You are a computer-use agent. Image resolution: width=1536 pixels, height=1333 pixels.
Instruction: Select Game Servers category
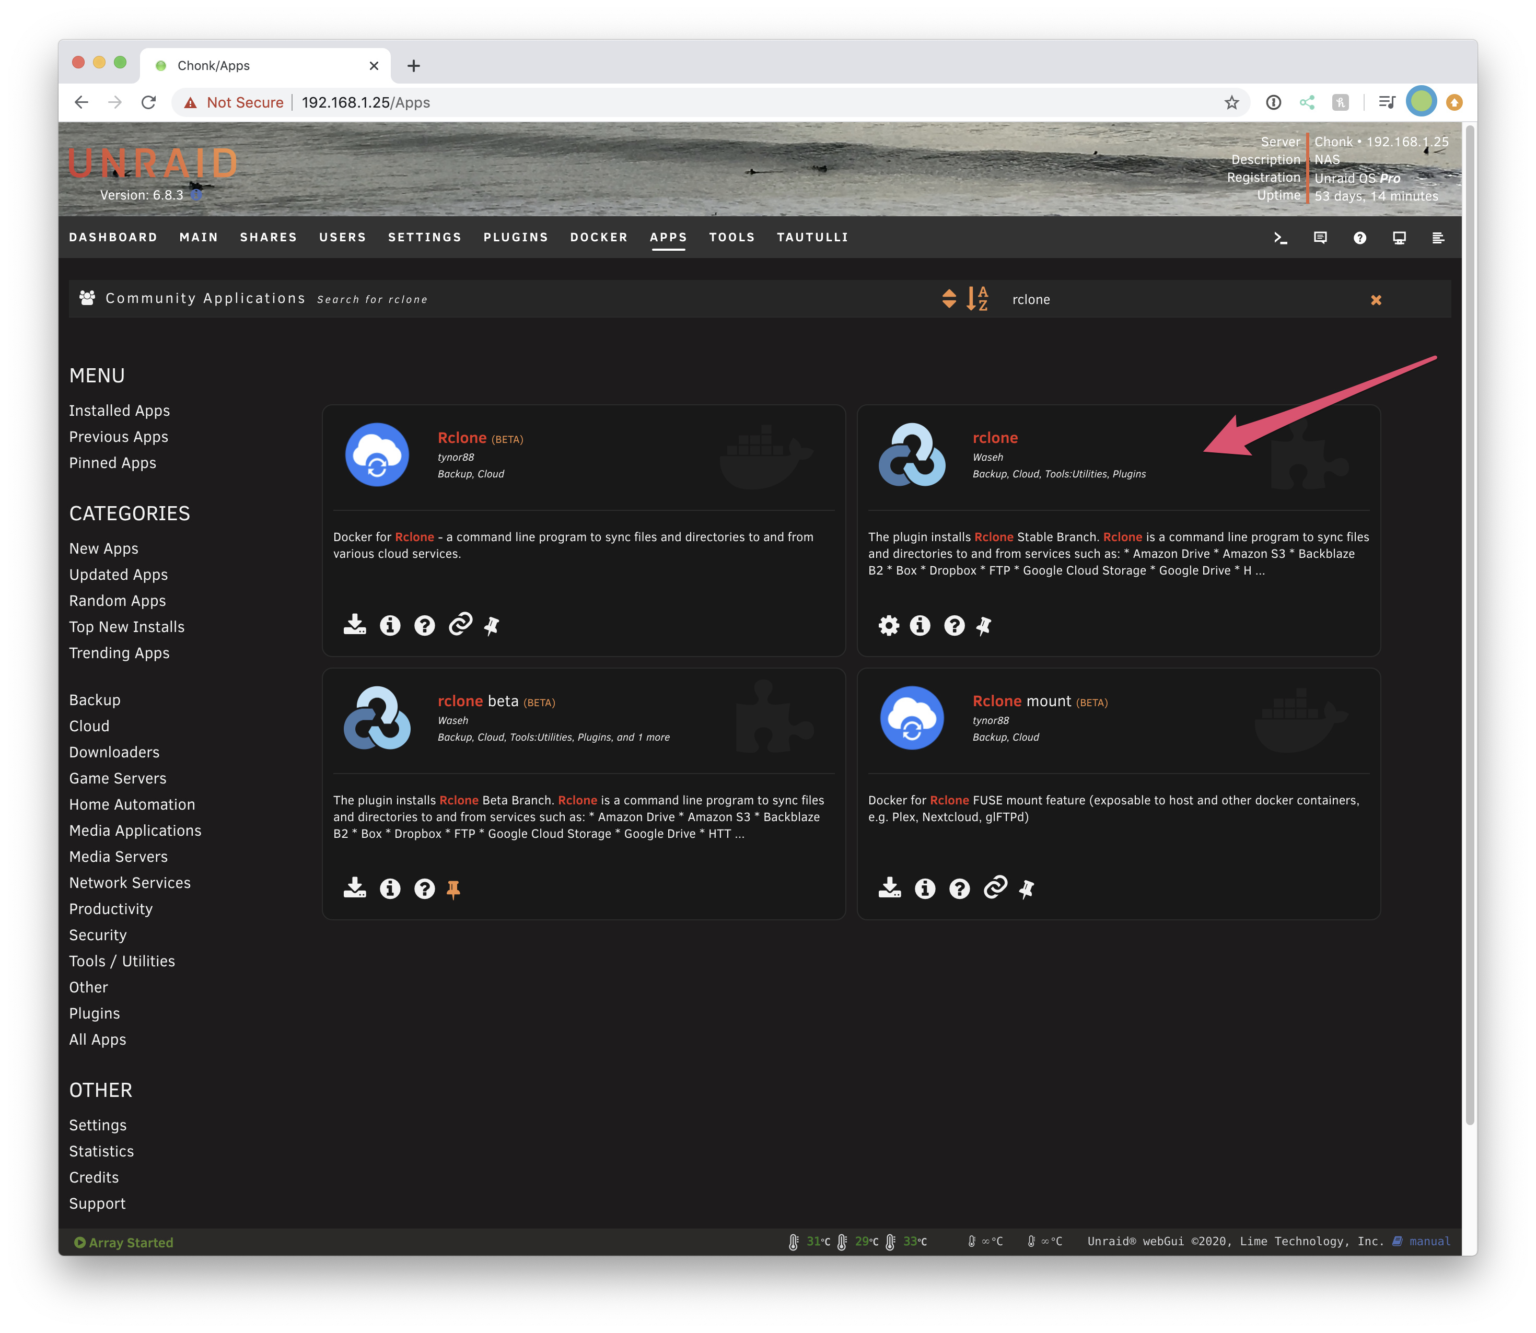[x=117, y=778]
